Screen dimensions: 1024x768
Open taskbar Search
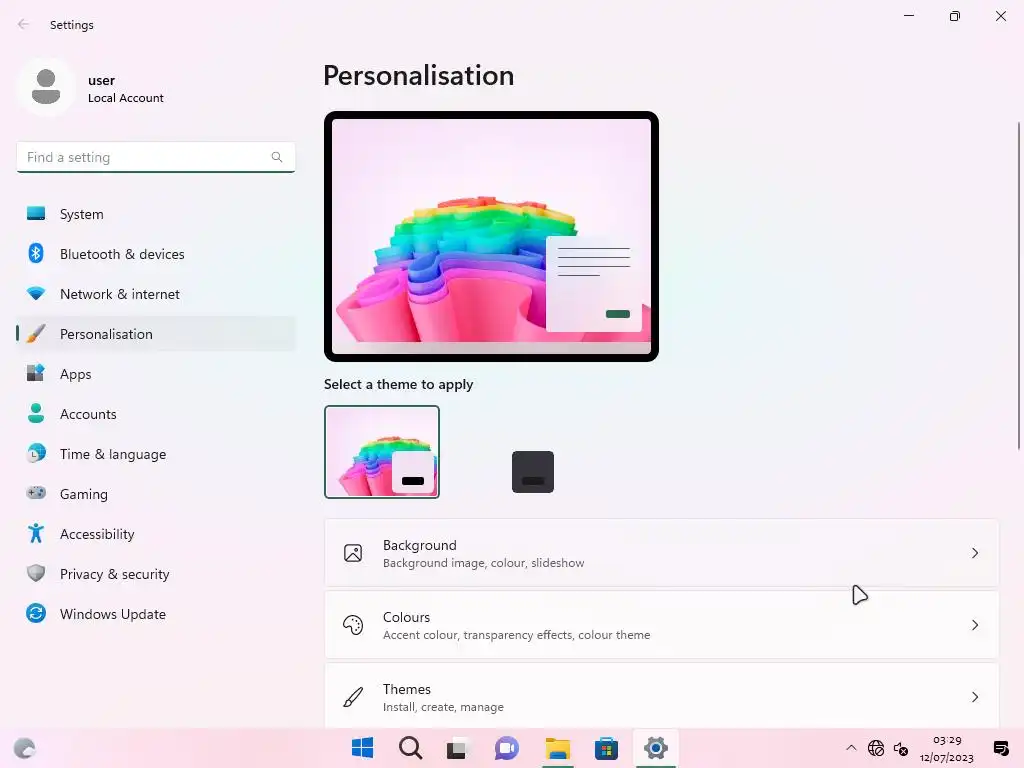(411, 748)
